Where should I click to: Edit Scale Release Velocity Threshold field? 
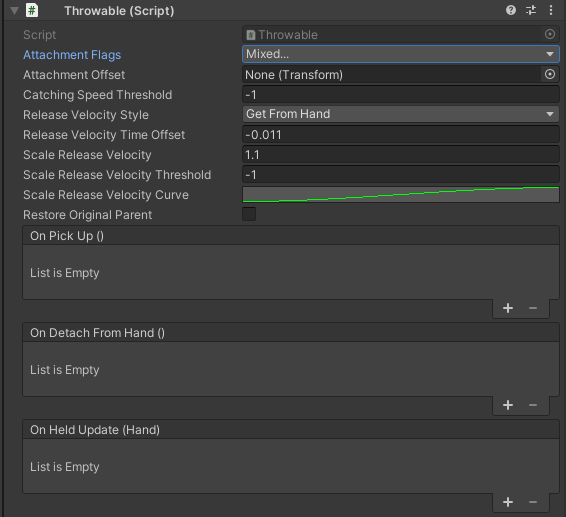click(401, 175)
